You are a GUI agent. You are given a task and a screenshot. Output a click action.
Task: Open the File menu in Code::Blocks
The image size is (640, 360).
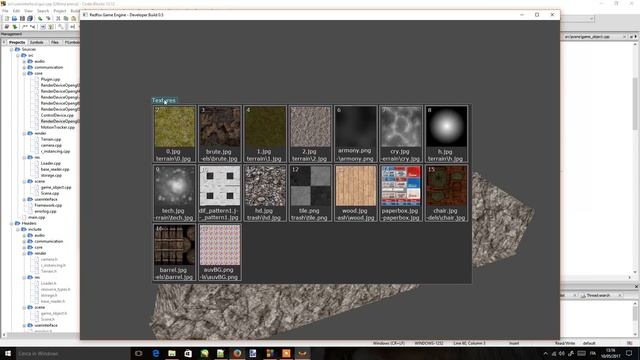5,11
